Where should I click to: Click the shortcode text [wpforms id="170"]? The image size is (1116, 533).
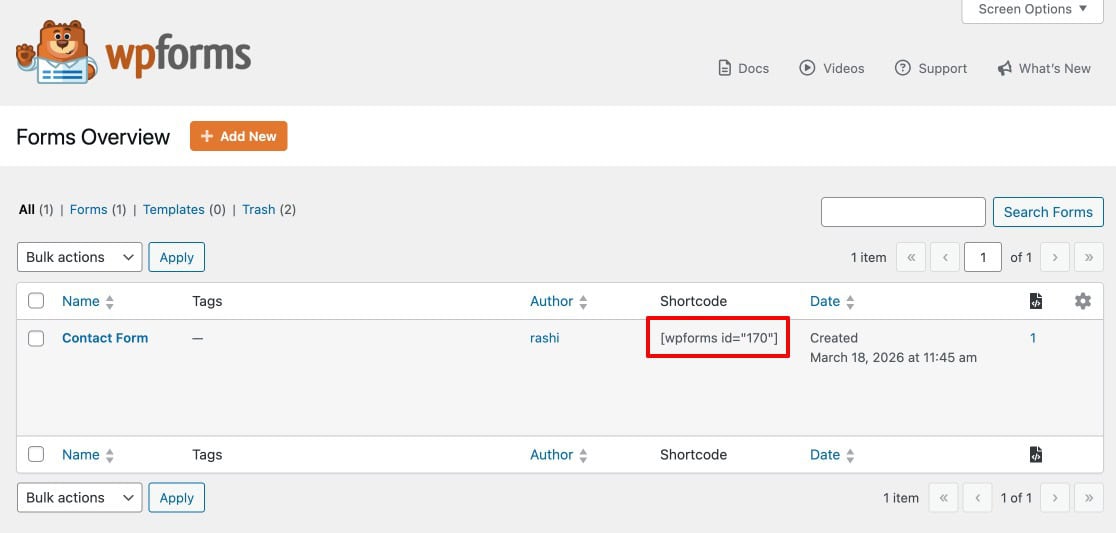pyautogui.click(x=717, y=338)
